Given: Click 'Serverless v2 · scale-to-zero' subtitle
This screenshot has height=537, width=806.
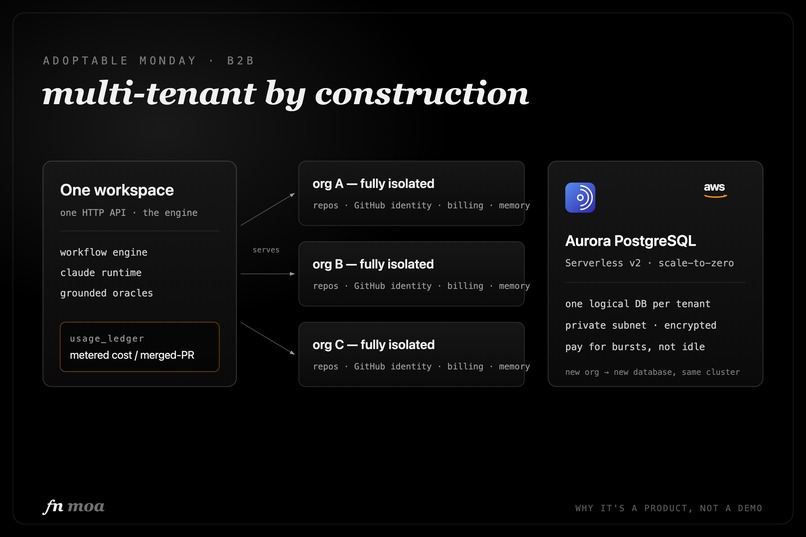Looking at the screenshot, I should point(649,263).
